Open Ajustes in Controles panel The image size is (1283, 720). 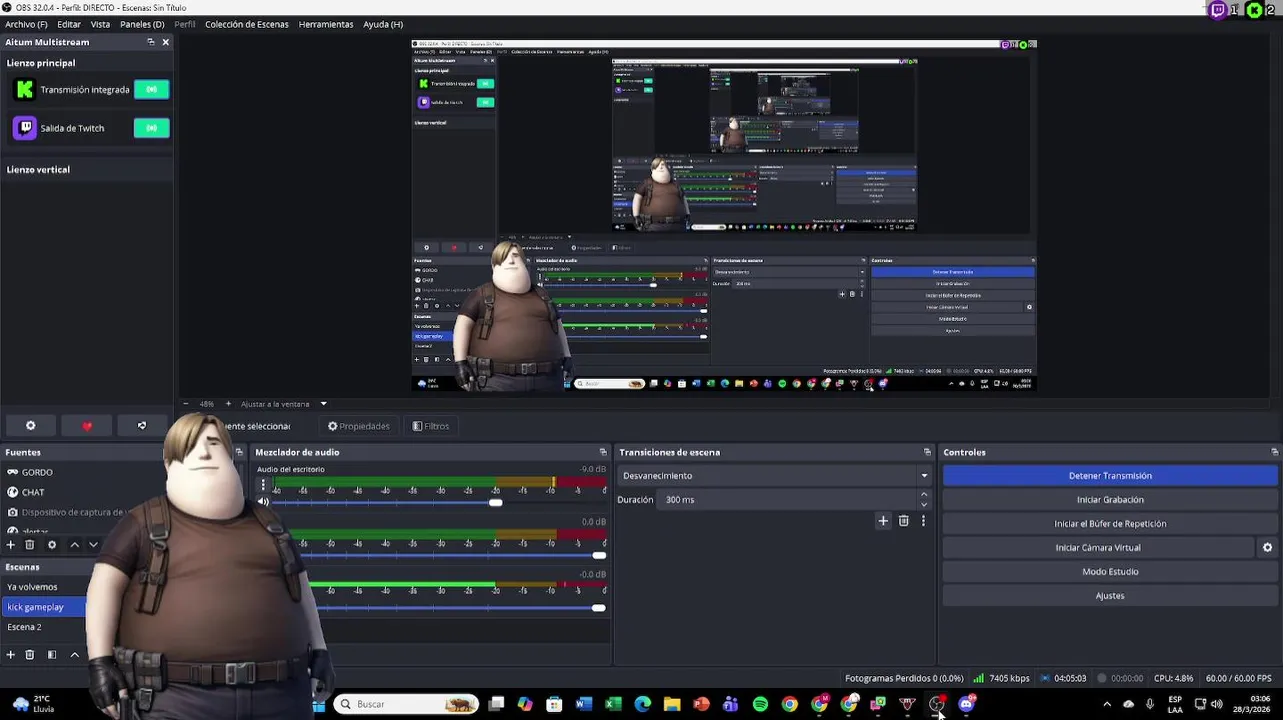coord(1110,596)
